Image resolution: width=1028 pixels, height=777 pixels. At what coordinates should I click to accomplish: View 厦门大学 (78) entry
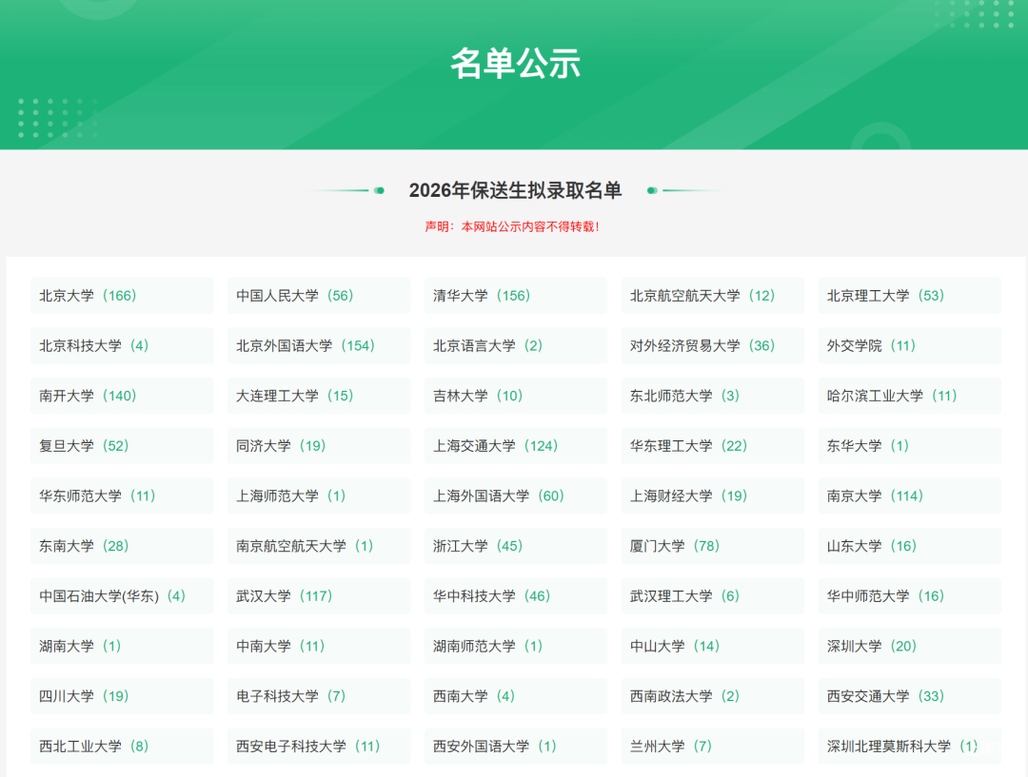click(x=713, y=546)
